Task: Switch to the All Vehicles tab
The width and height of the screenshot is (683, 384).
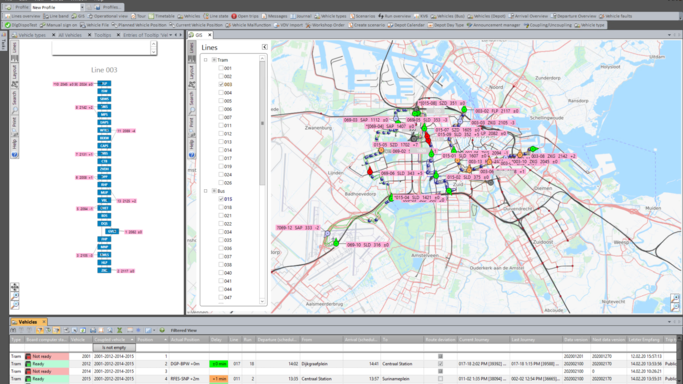Action: pyautogui.click(x=70, y=35)
